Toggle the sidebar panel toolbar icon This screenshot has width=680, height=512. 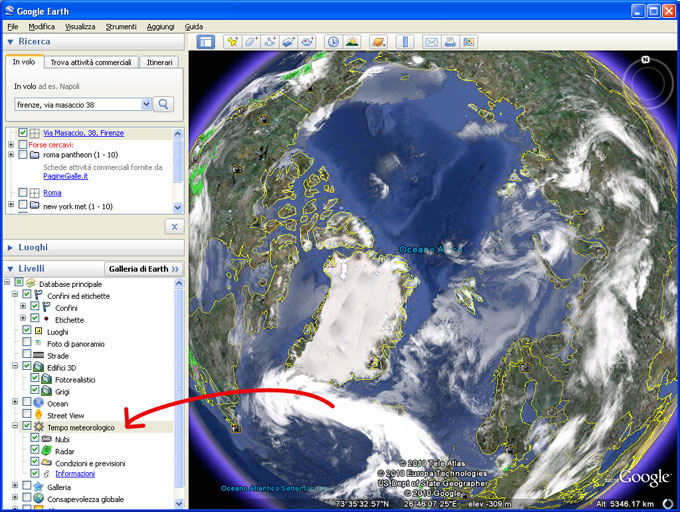[206, 42]
